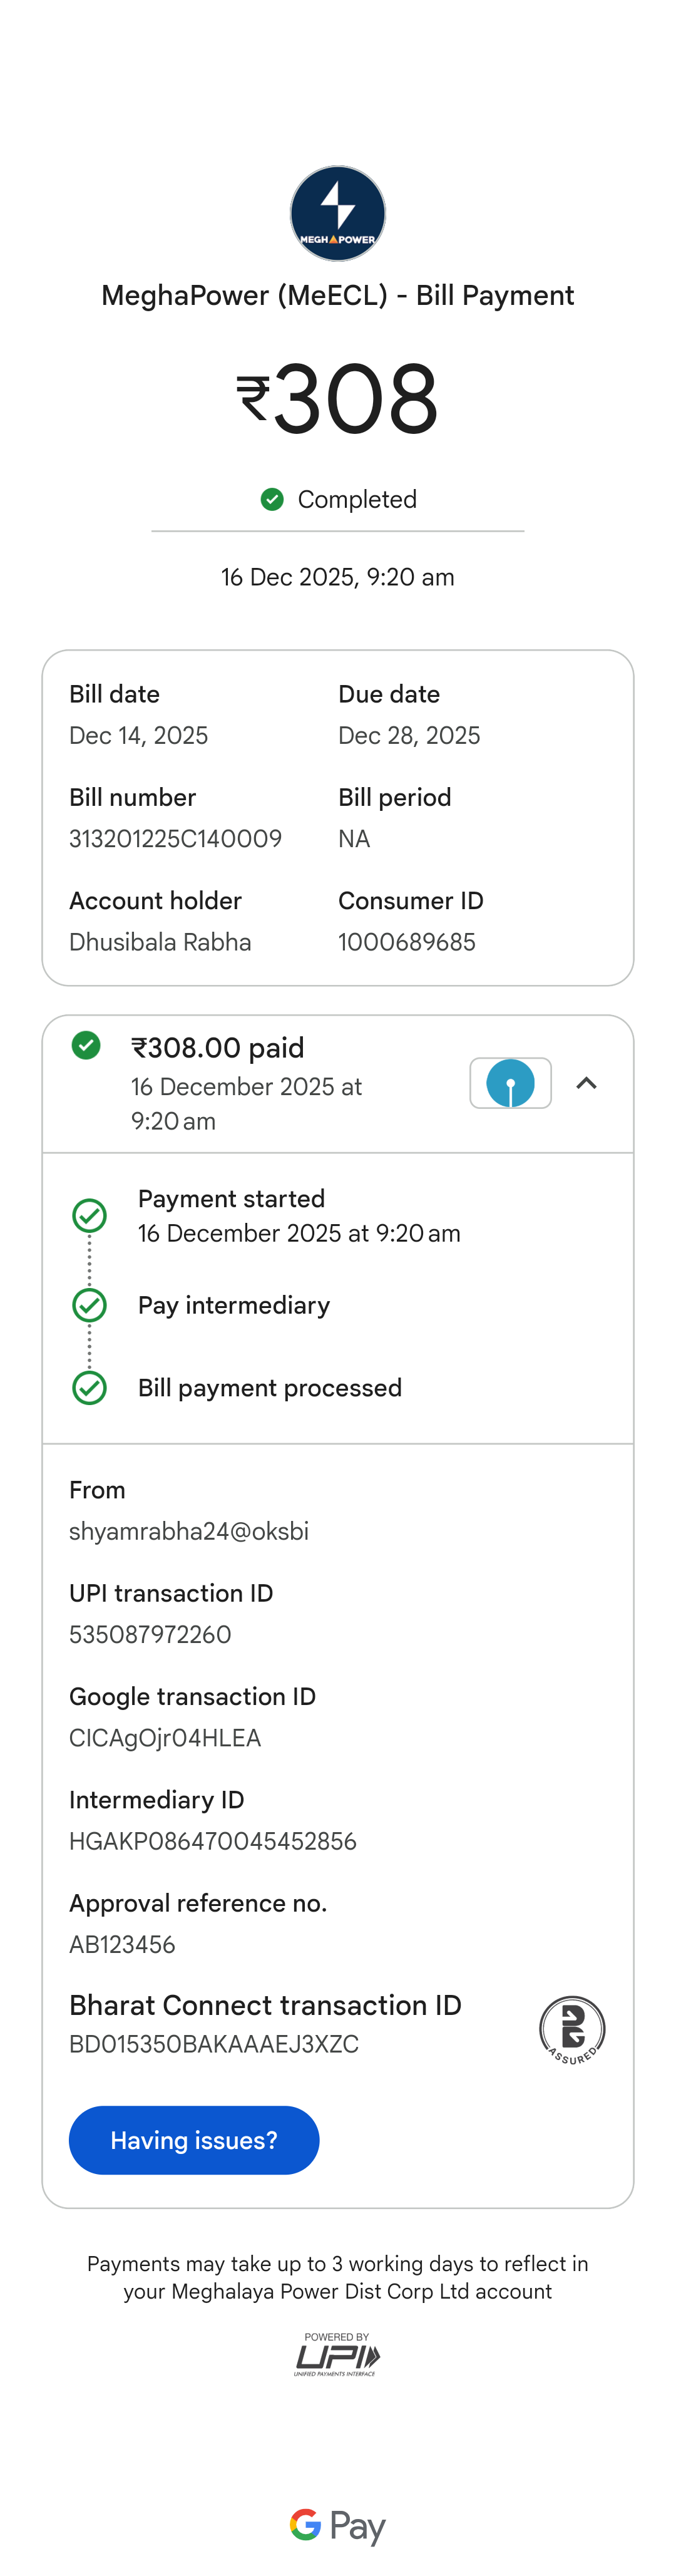Select the Google transaction ID CICAgOjr04HLEA
Viewport: 676px width, 2576px height.
point(165,1738)
